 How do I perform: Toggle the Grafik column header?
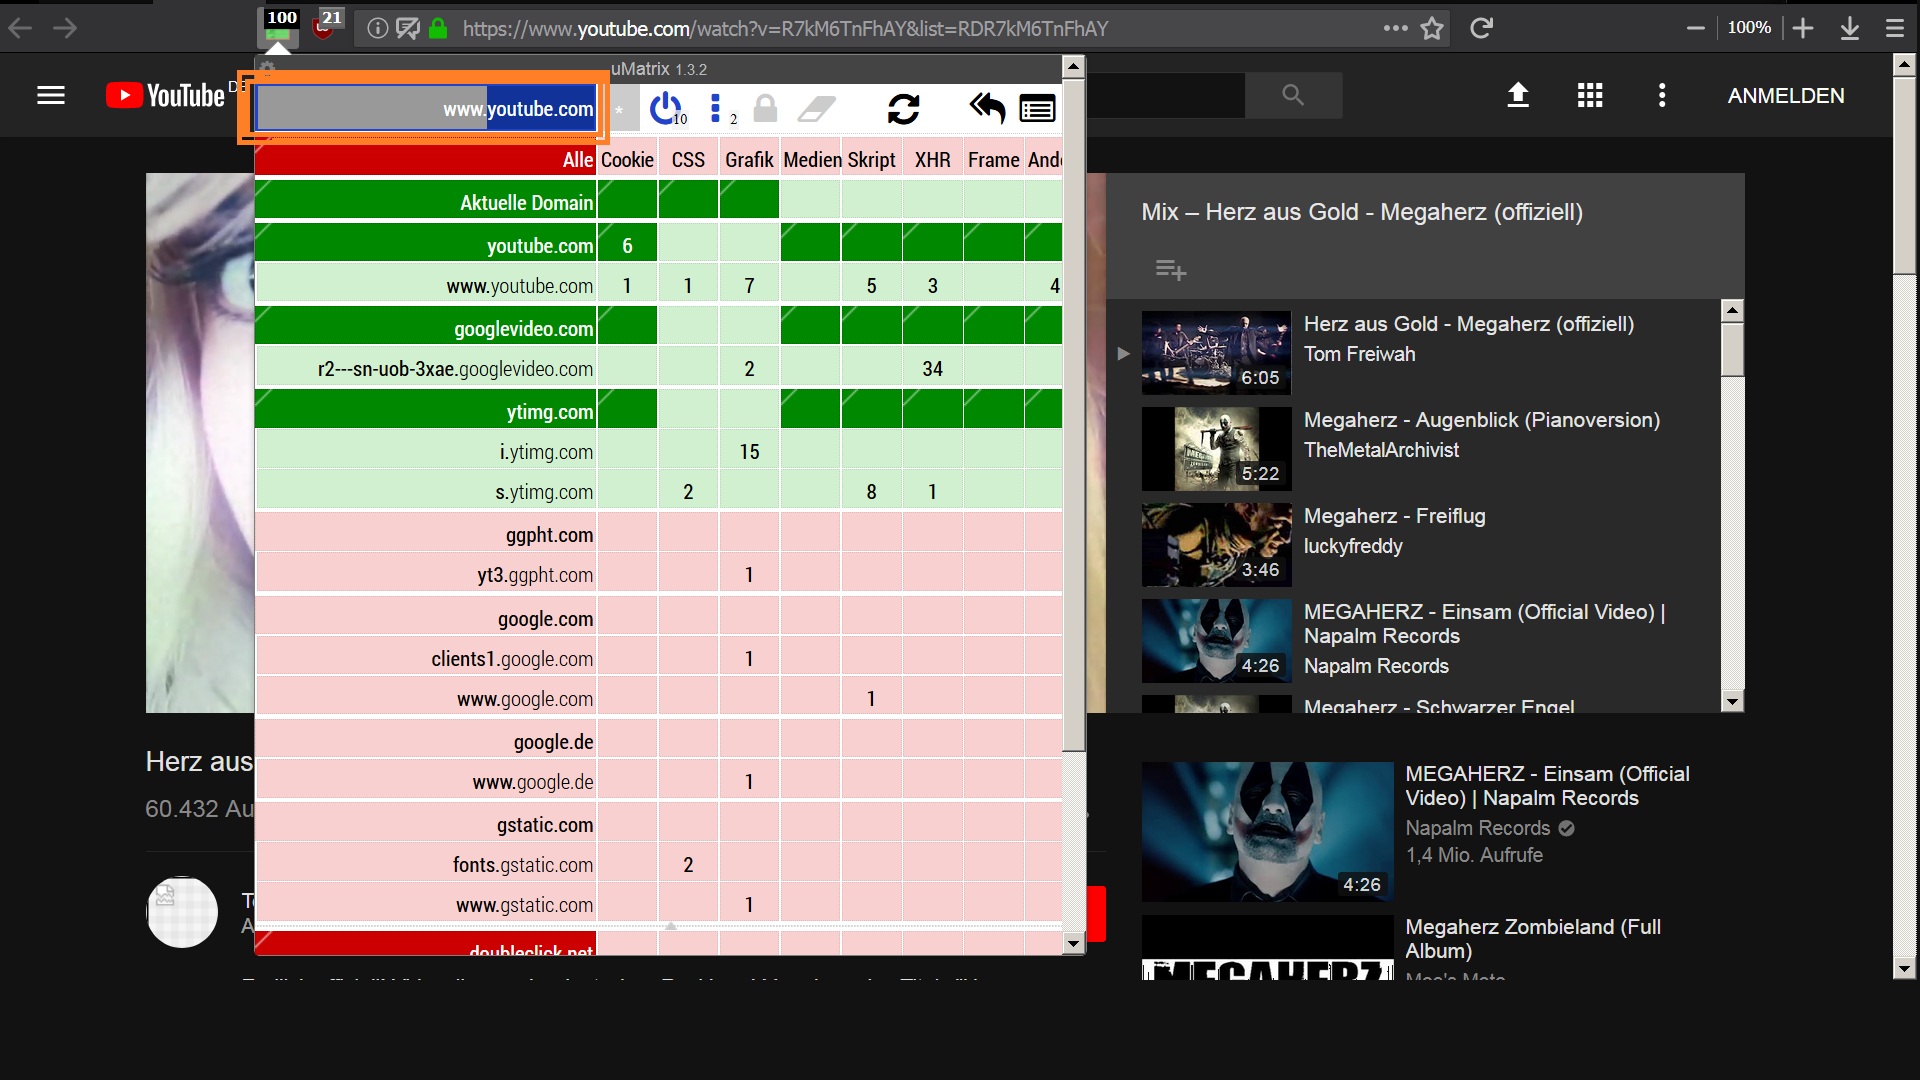[749, 160]
